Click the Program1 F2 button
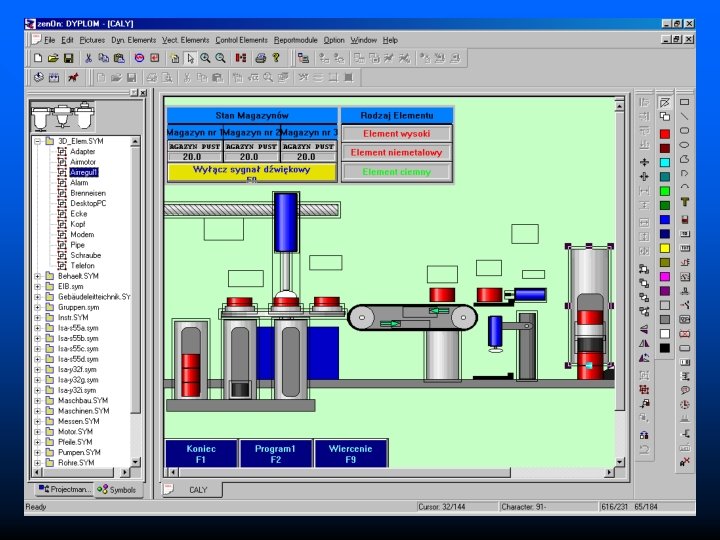Image resolution: width=720 pixels, height=540 pixels. click(276, 454)
